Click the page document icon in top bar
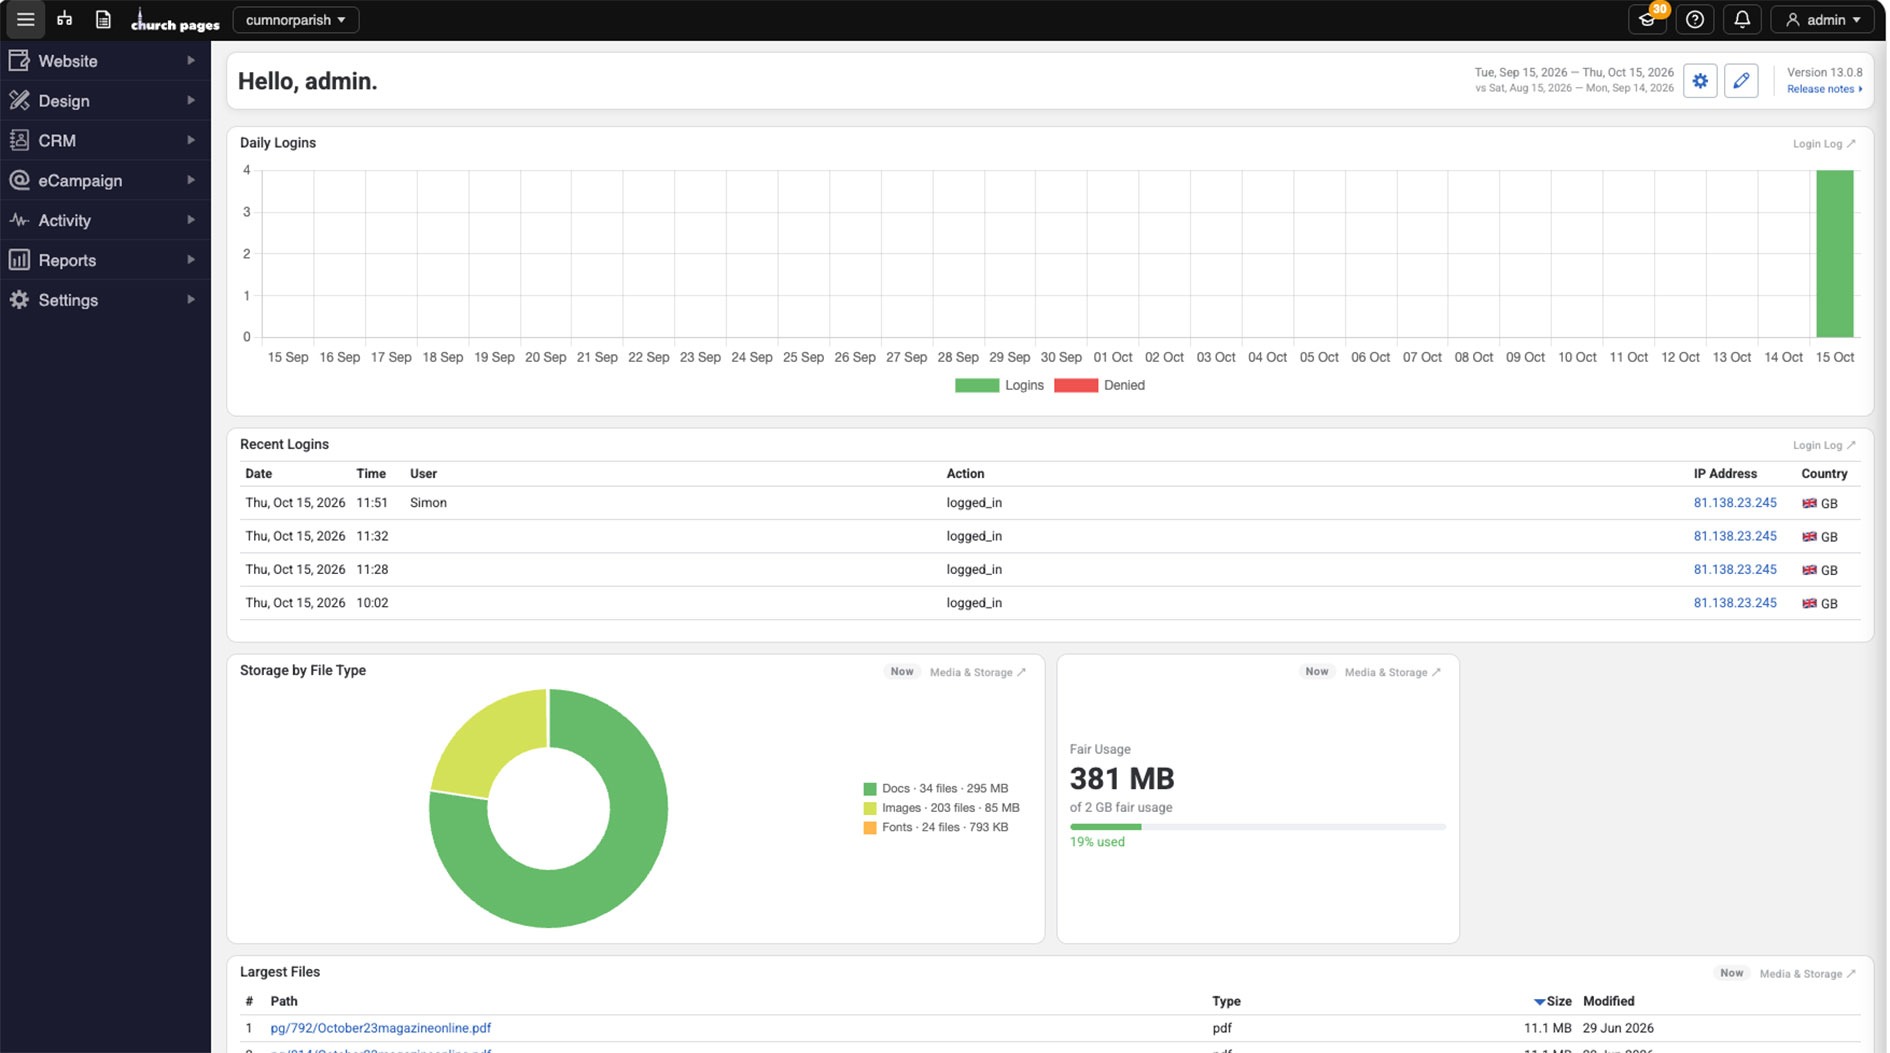1890x1053 pixels. pyautogui.click(x=103, y=20)
